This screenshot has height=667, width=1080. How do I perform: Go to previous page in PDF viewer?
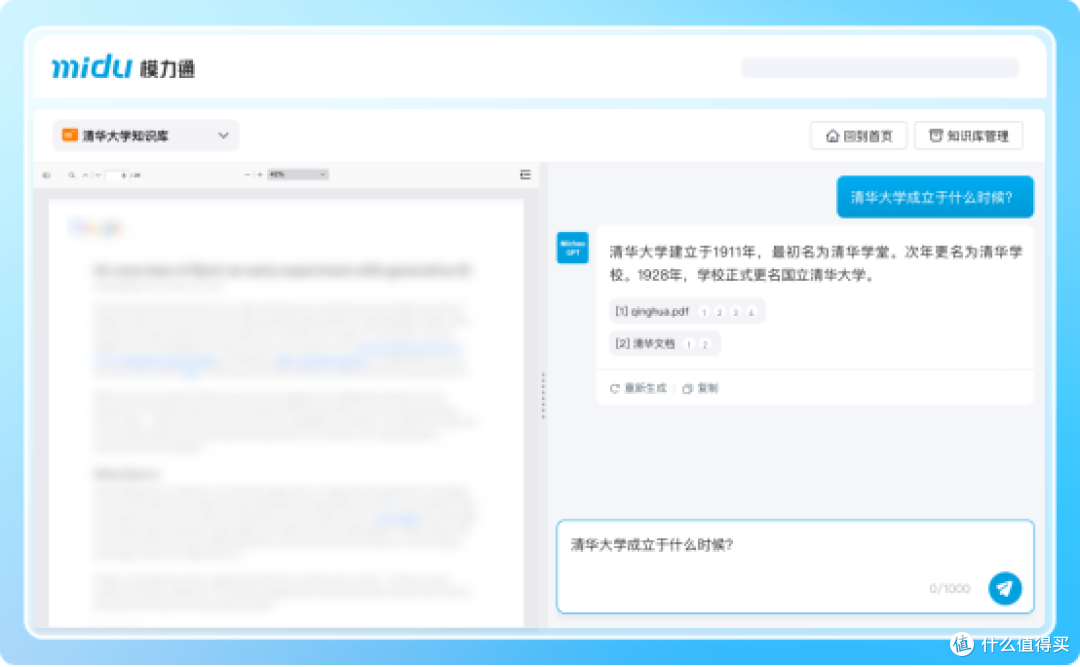pyautogui.click(x=85, y=175)
